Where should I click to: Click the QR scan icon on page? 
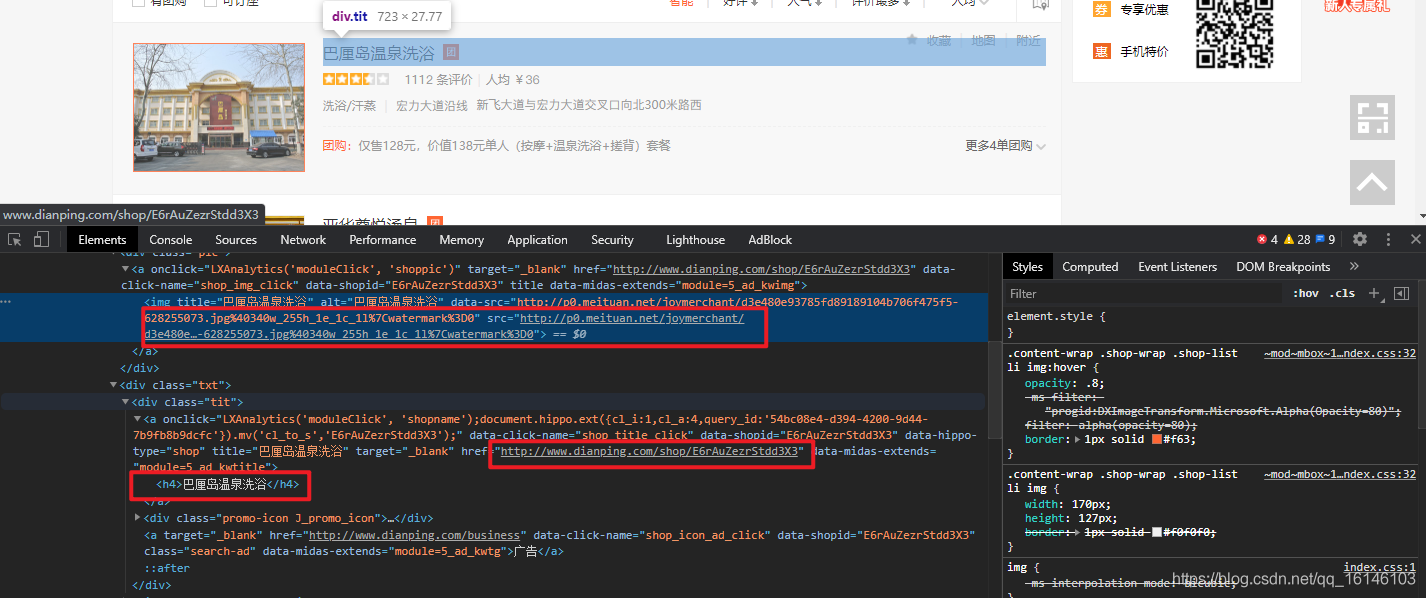point(1372,117)
